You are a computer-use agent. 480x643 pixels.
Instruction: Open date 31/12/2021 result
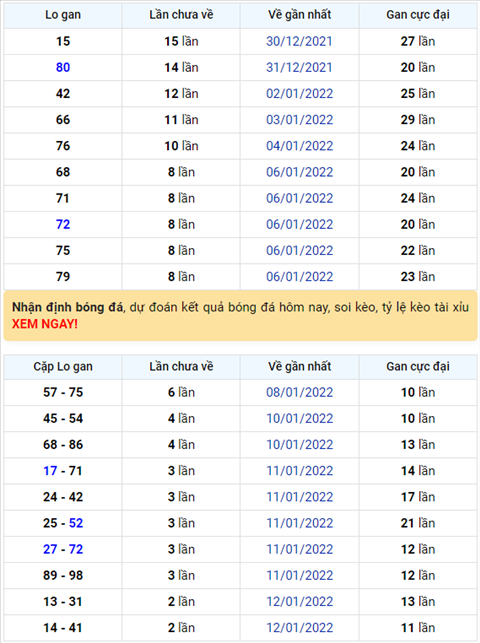(x=299, y=67)
